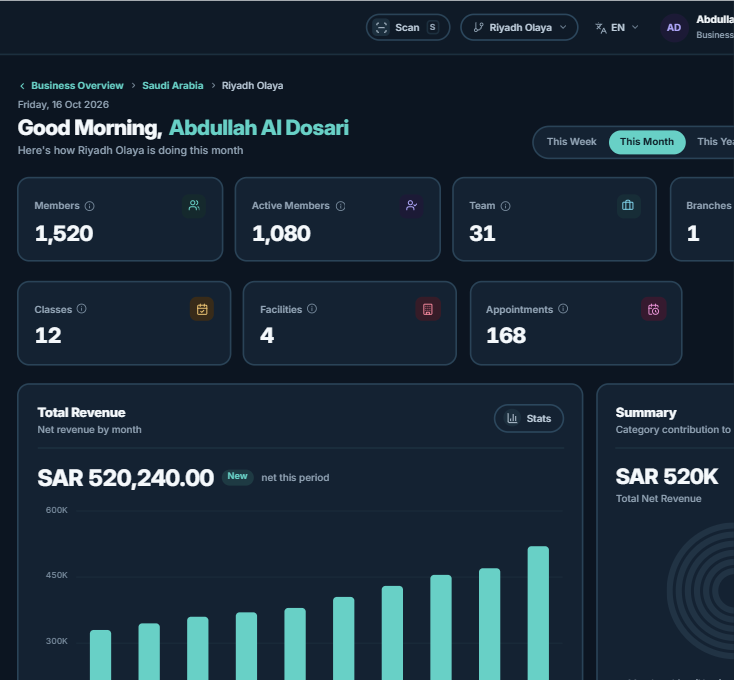Click the S shortcut key badge
This screenshot has height=680, width=734.
(433, 27)
